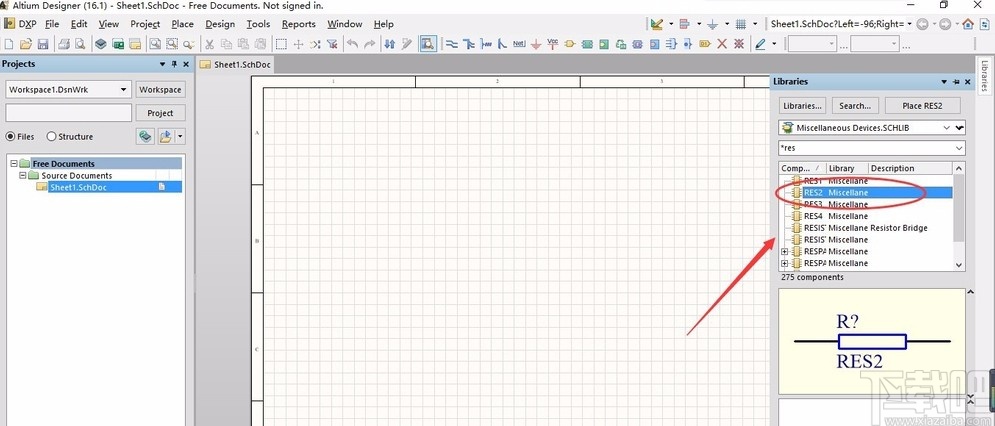This screenshot has height=426, width=995.
Task: Open the Help menu
Action: pyautogui.click(x=383, y=24)
